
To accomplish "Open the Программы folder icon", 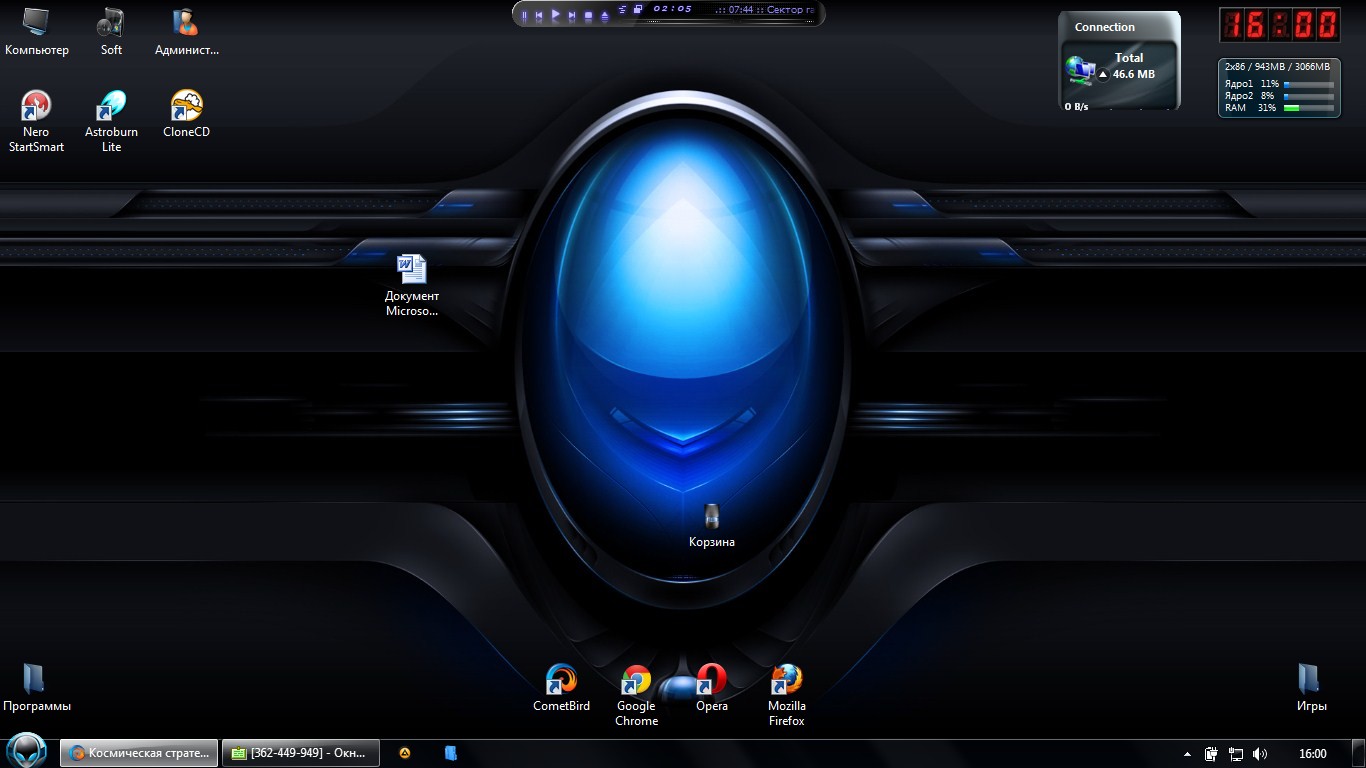I will tap(37, 688).
